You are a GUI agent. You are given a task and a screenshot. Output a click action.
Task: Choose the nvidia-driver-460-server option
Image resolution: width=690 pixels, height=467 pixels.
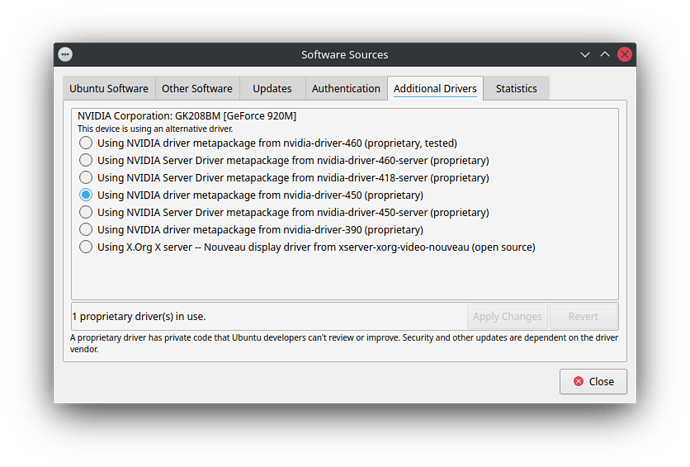[86, 160]
